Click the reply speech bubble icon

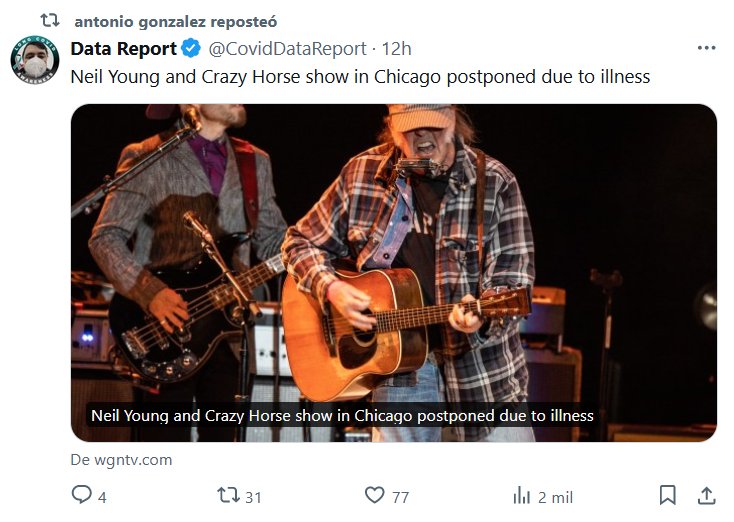pyautogui.click(x=82, y=495)
